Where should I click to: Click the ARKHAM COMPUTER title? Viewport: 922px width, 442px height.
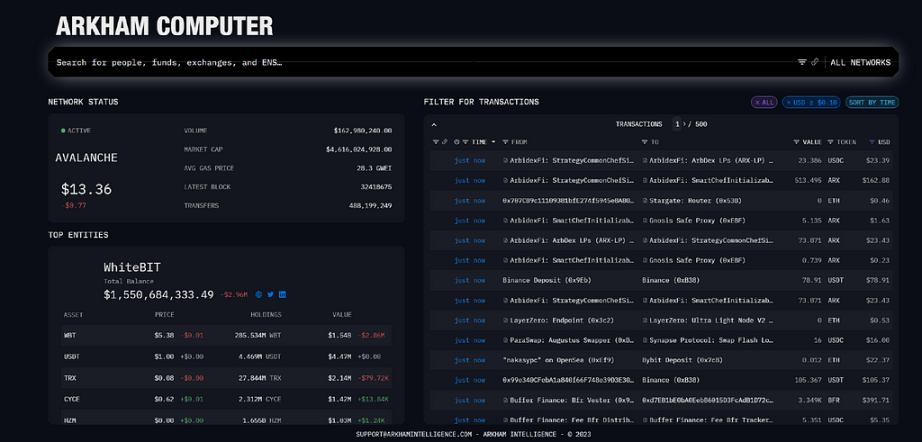(x=164, y=26)
